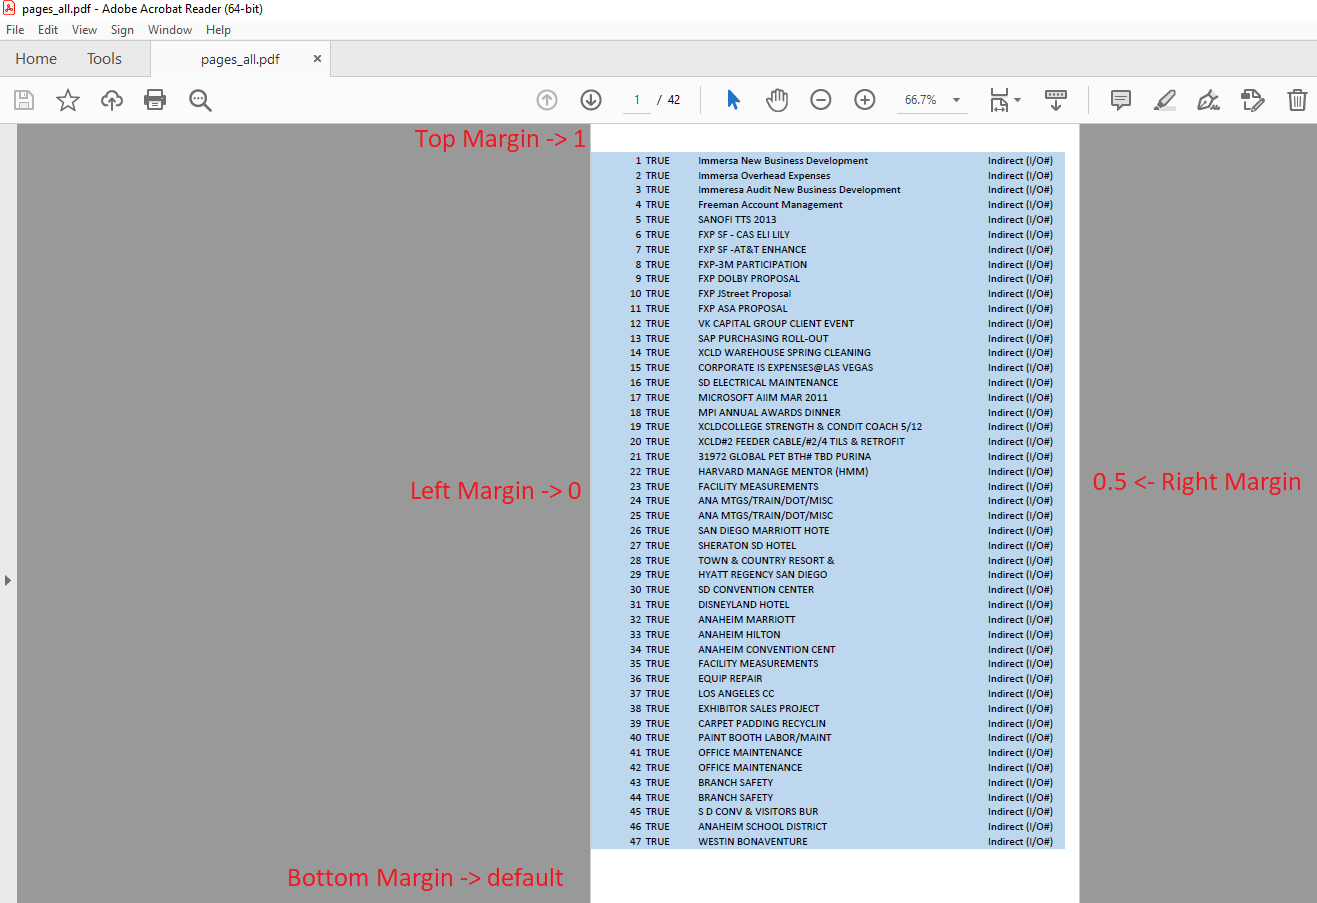This screenshot has height=903, width=1317.
Task: Click the delete pages trash icon
Action: pos(1297,100)
